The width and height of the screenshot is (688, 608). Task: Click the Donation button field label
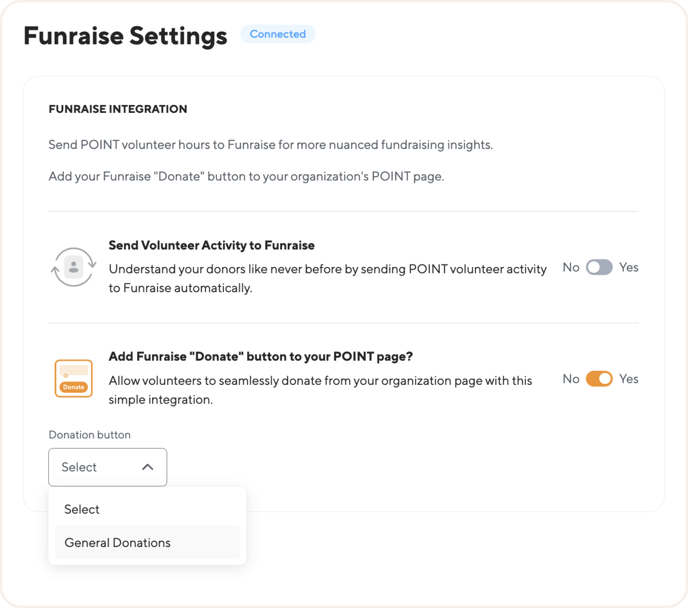tap(90, 435)
